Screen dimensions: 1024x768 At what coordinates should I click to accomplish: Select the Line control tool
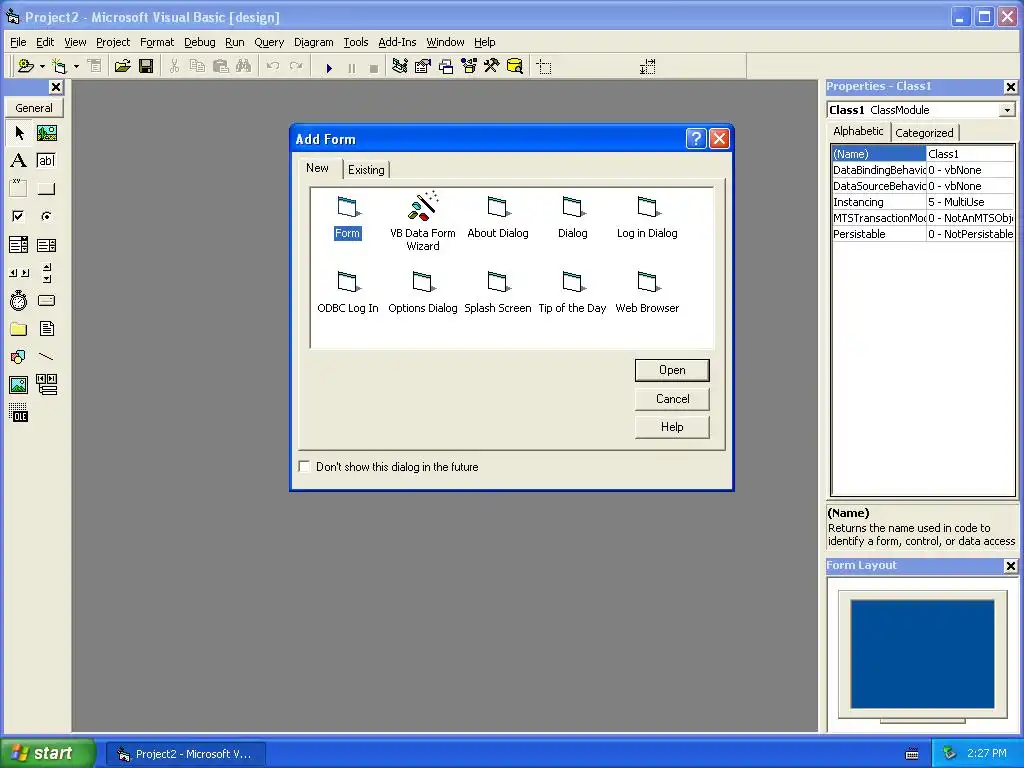[x=46, y=357]
